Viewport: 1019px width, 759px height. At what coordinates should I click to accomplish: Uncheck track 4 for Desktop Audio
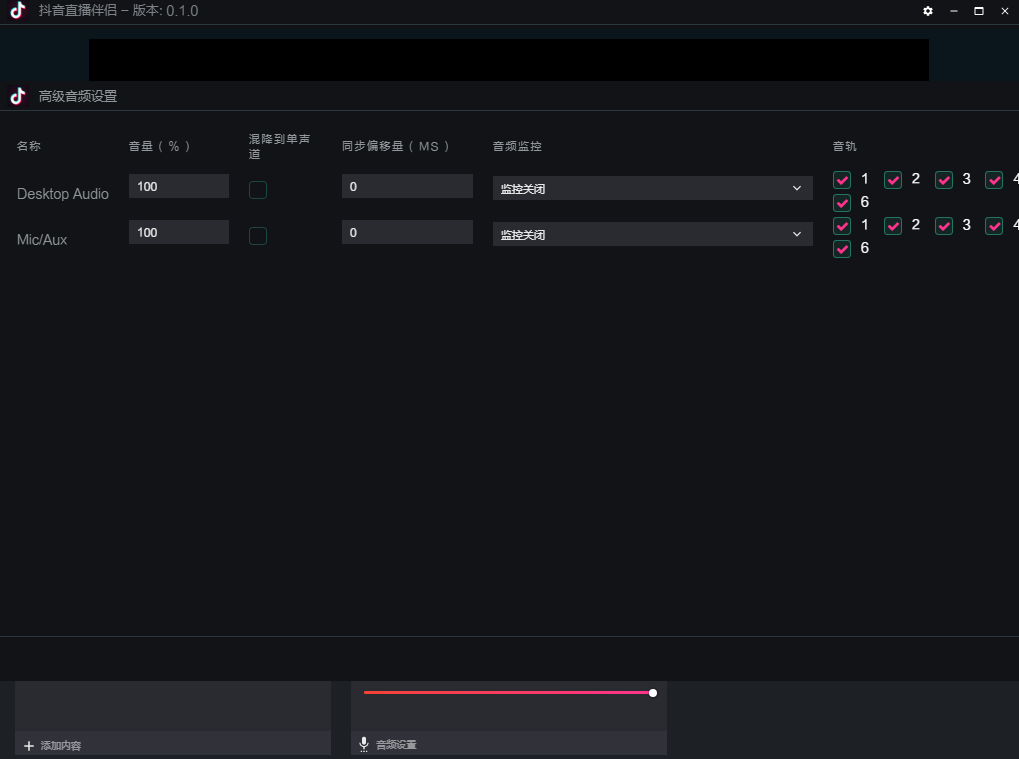tap(994, 180)
